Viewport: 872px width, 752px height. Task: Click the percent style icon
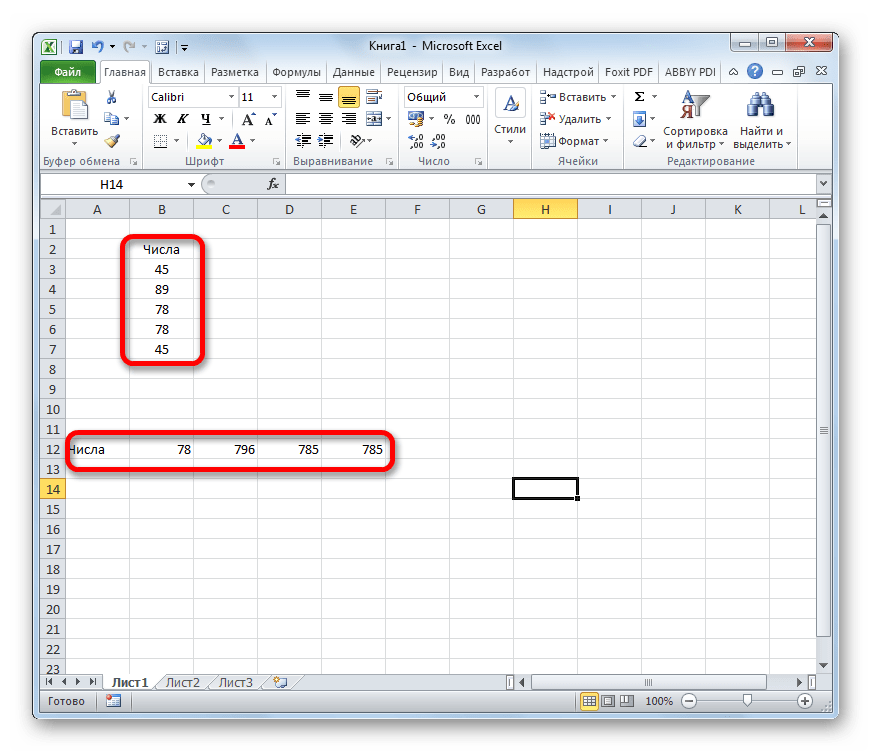pos(449,119)
